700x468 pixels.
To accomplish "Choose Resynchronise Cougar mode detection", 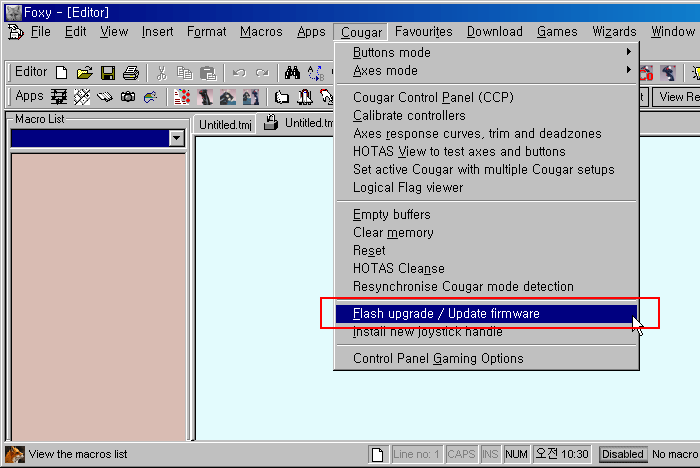I will click(487, 286).
